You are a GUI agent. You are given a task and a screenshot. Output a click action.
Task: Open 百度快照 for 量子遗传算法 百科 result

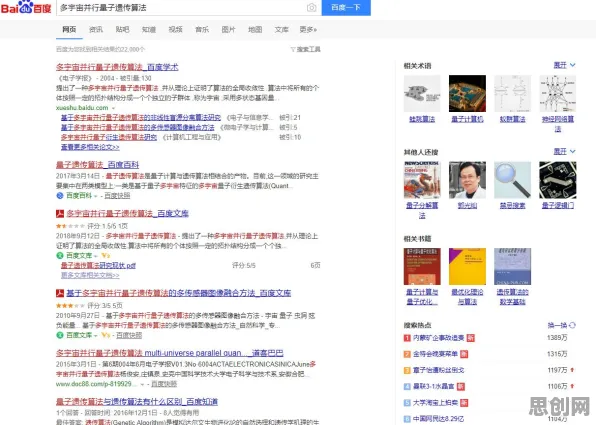pyautogui.click(x=117, y=196)
